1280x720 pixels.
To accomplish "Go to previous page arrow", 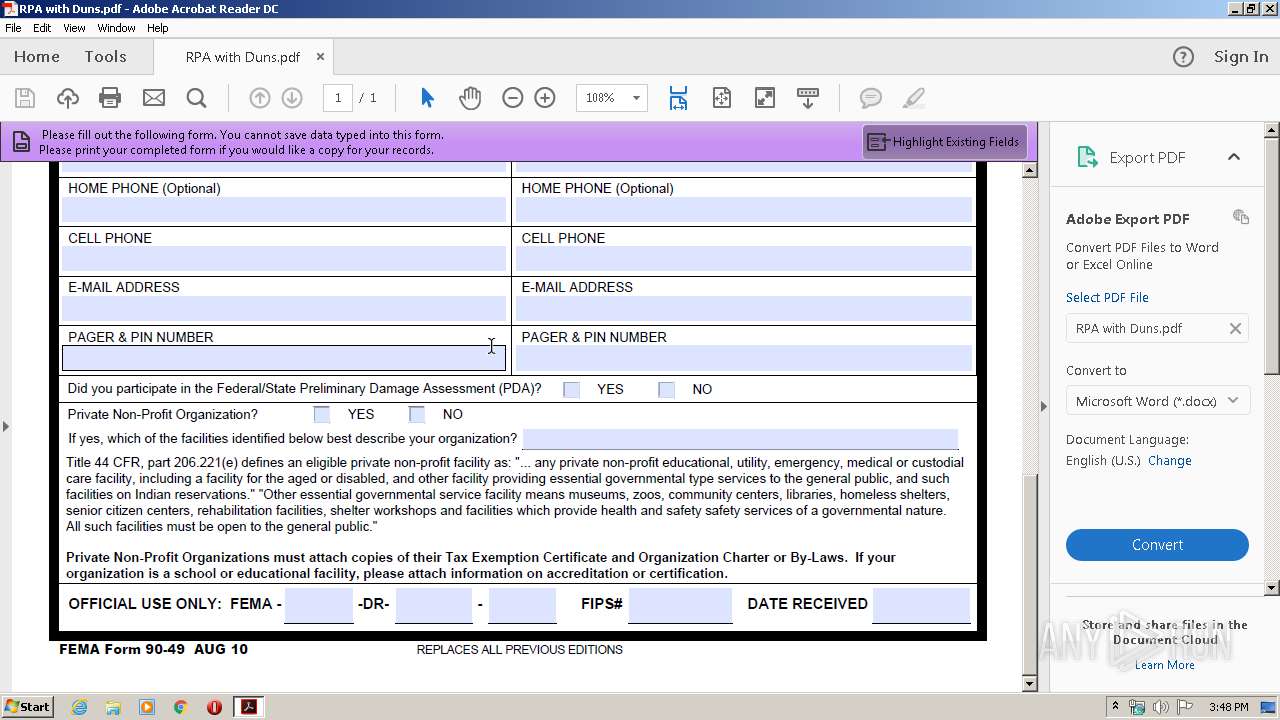I will point(259,98).
